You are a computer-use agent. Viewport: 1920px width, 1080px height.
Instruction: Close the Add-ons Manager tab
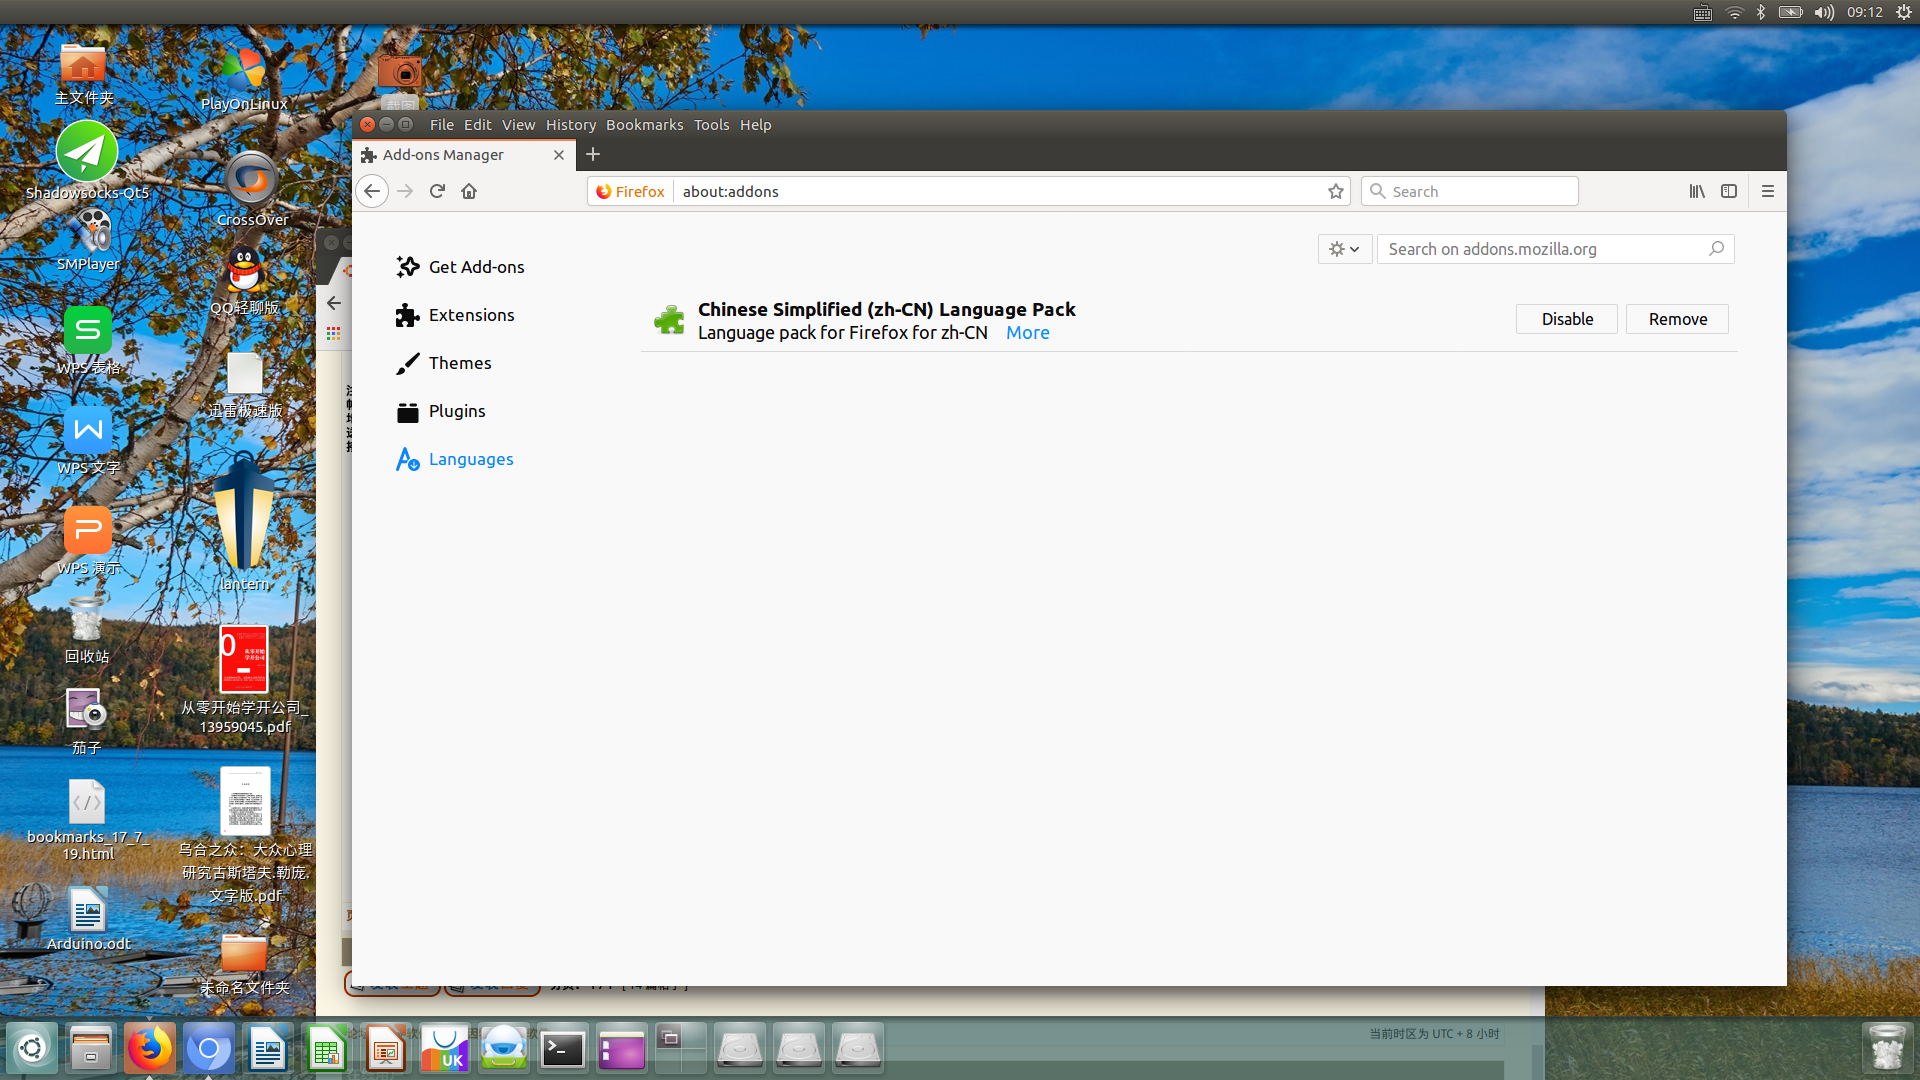(559, 155)
